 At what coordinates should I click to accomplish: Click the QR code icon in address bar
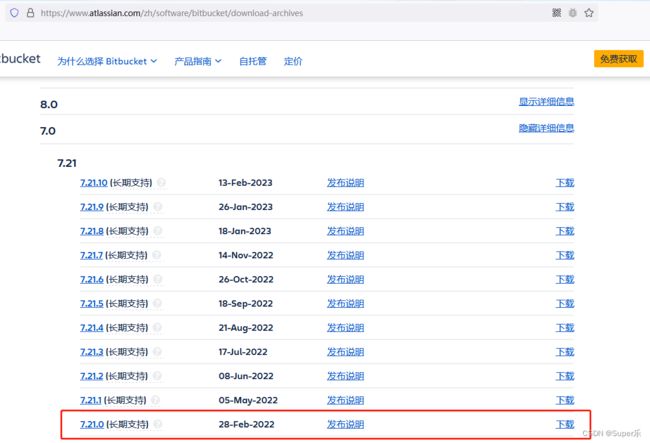[556, 13]
